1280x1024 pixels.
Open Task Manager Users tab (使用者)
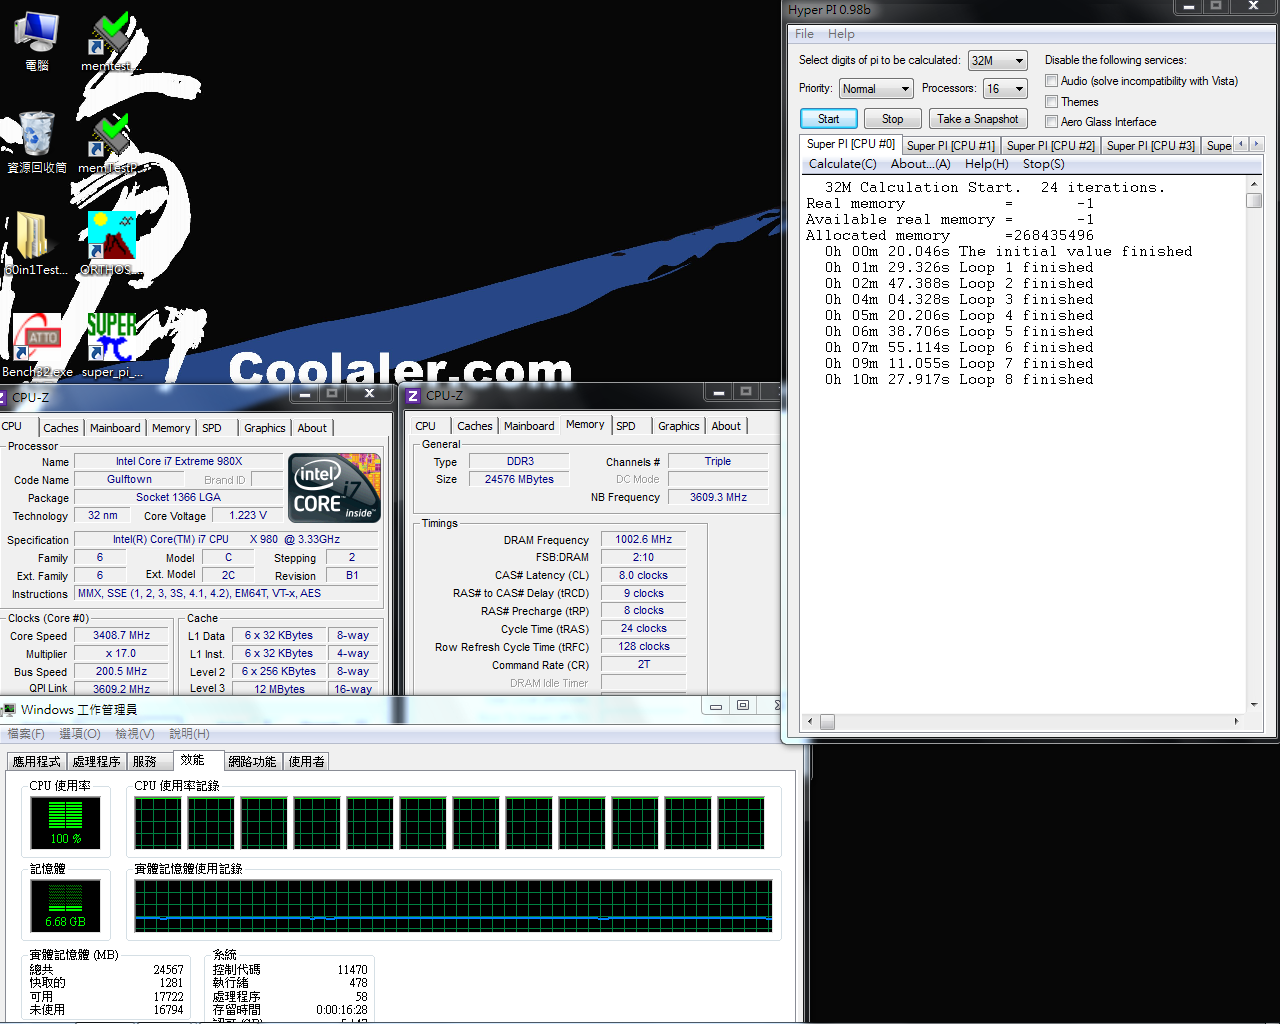click(307, 762)
